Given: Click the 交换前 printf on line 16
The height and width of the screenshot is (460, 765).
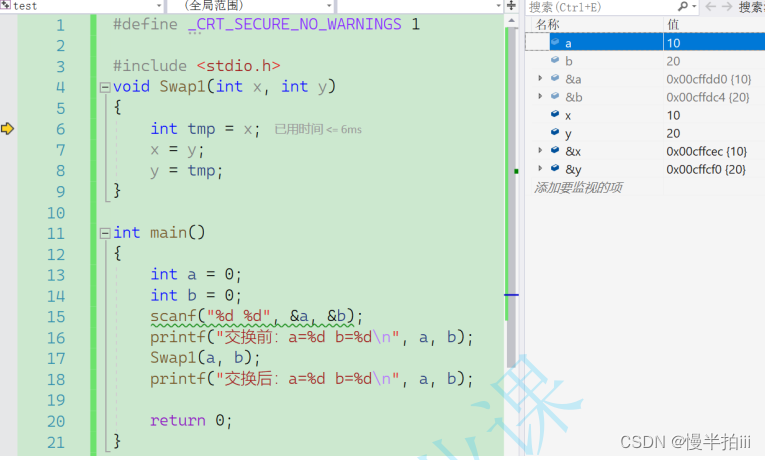Looking at the screenshot, I should (x=311, y=338).
